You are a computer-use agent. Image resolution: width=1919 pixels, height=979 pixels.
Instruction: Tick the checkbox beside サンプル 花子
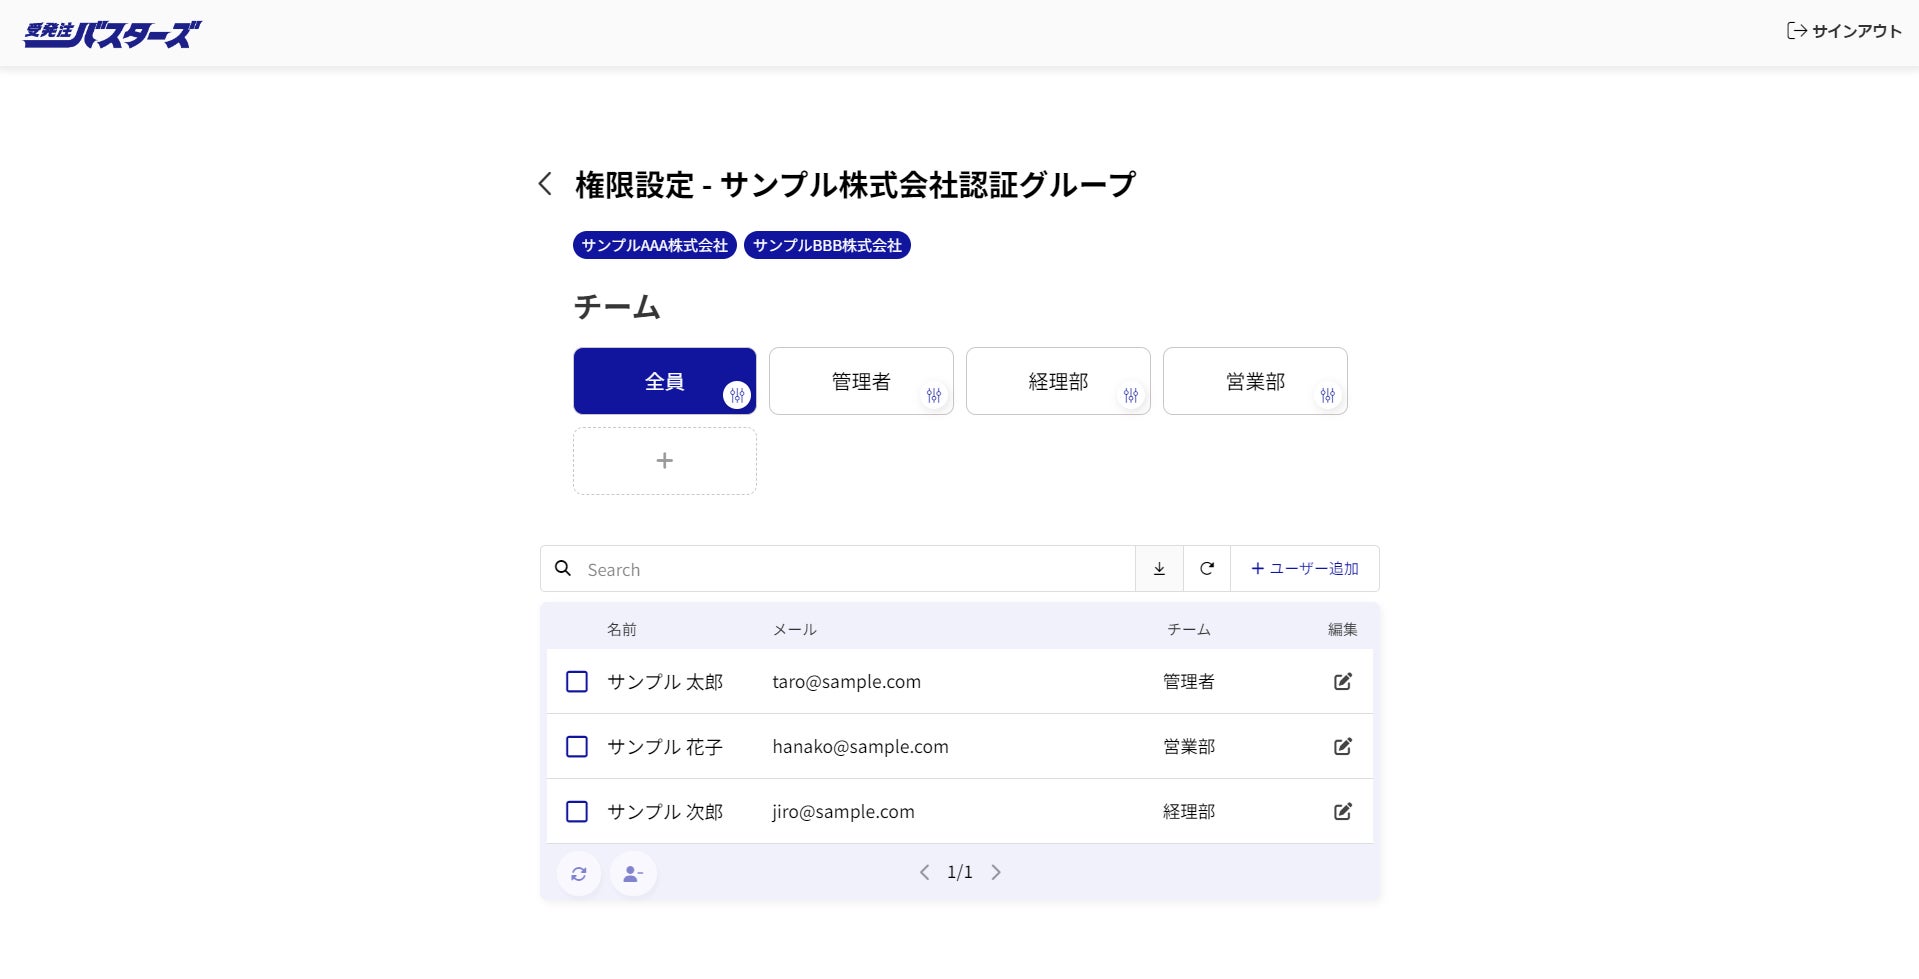pyautogui.click(x=577, y=747)
